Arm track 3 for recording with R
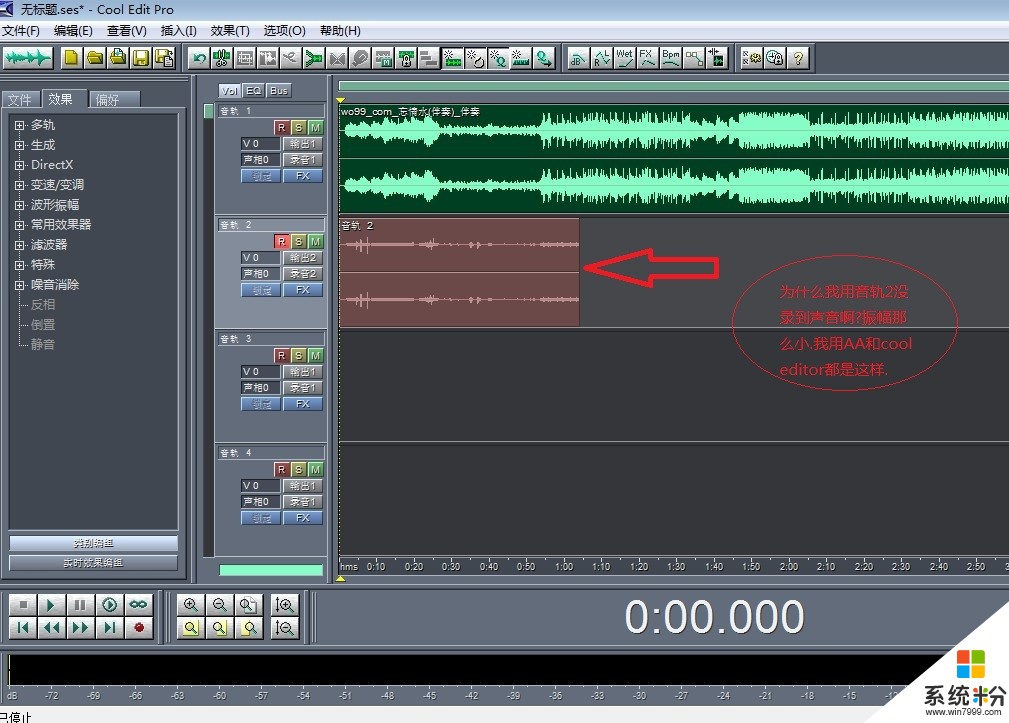Viewport: 1009px width, 723px height. [282, 355]
